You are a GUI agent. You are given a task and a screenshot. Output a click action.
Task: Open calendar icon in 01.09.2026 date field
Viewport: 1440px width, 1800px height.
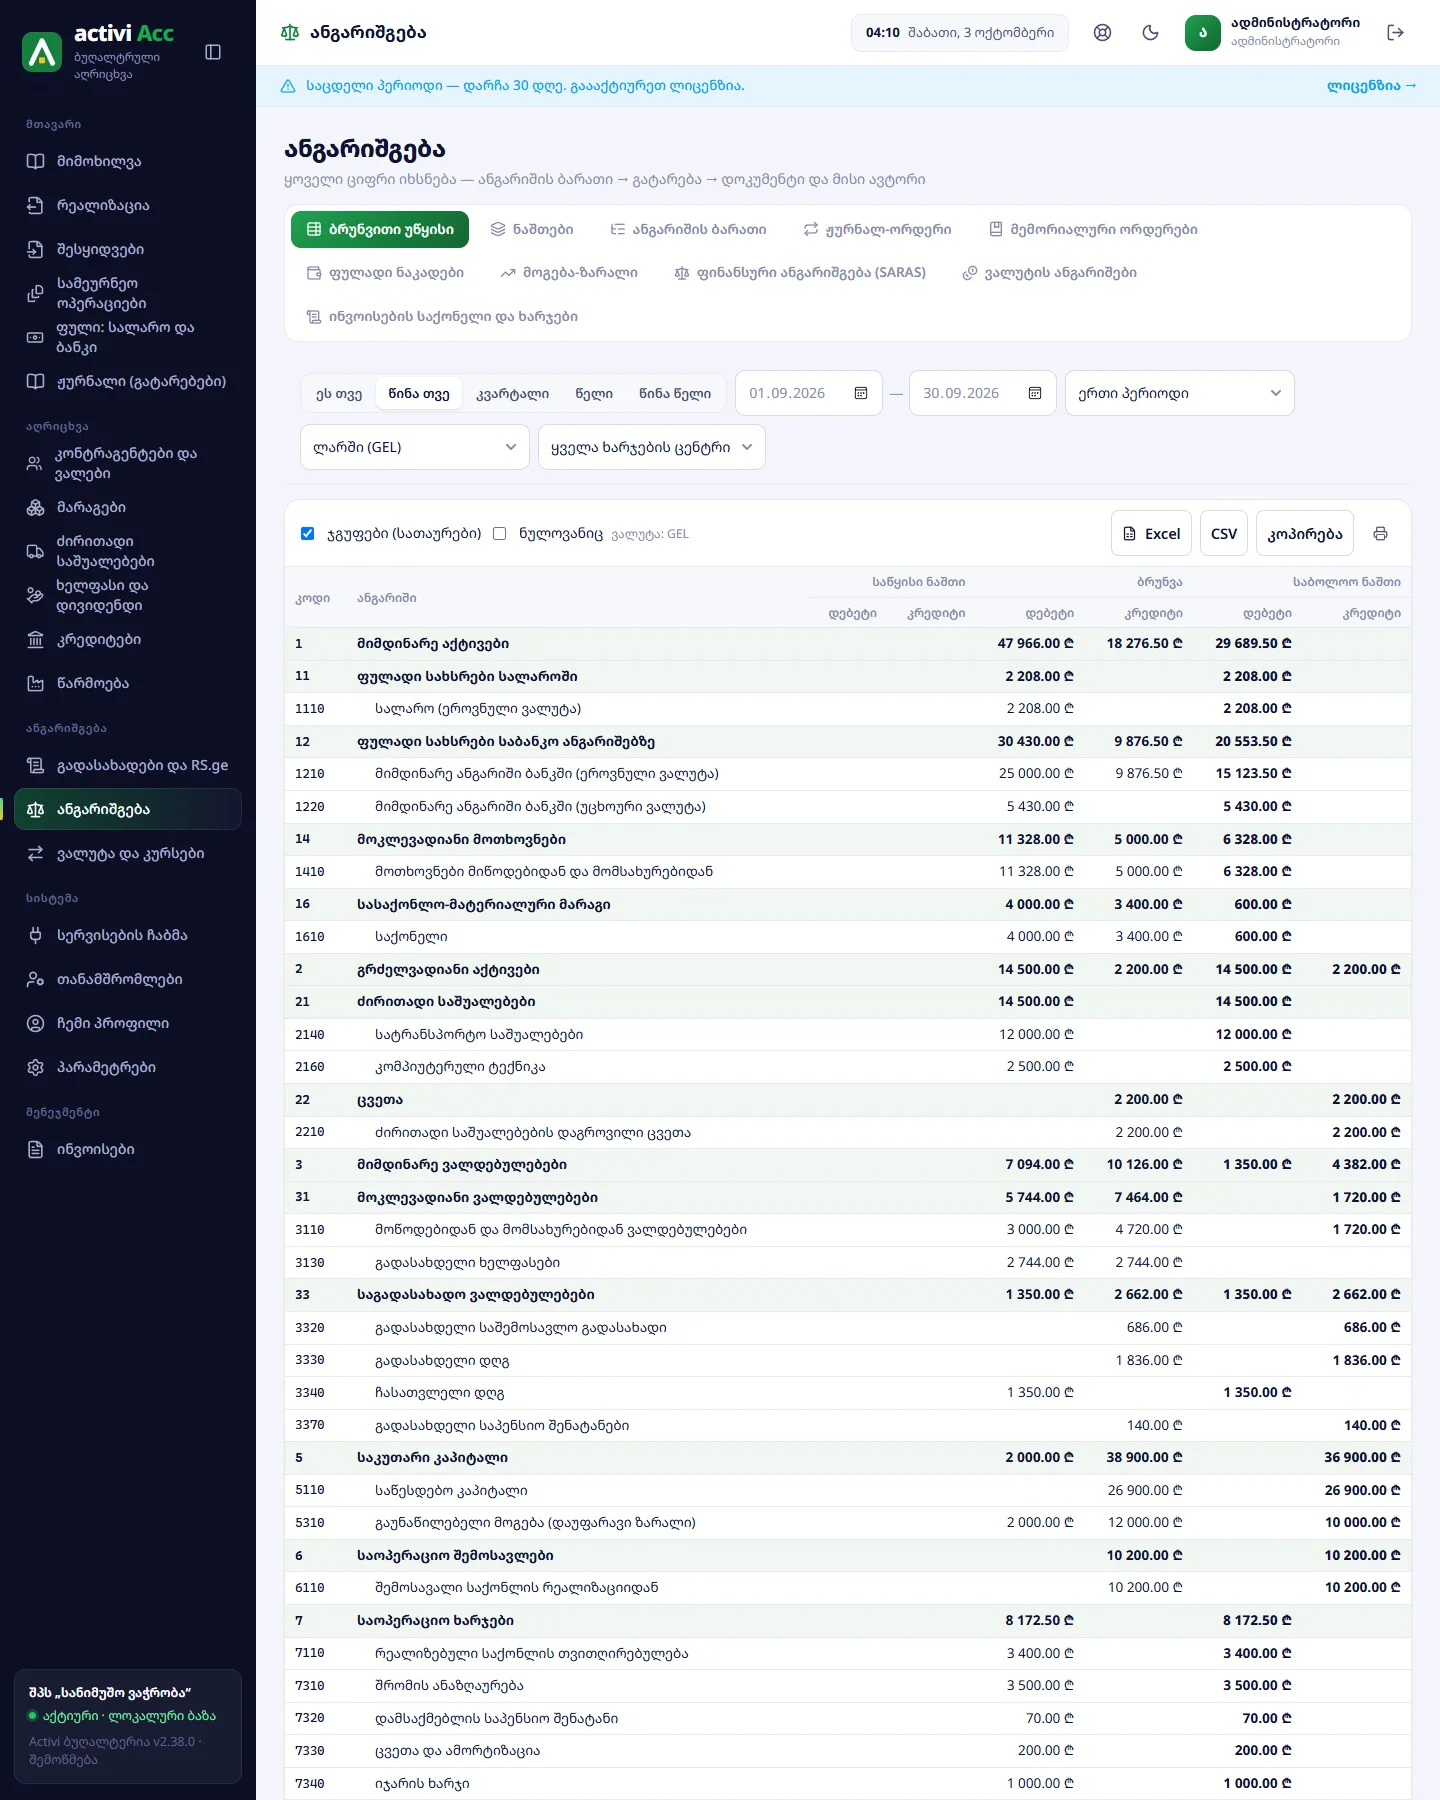pyautogui.click(x=861, y=393)
